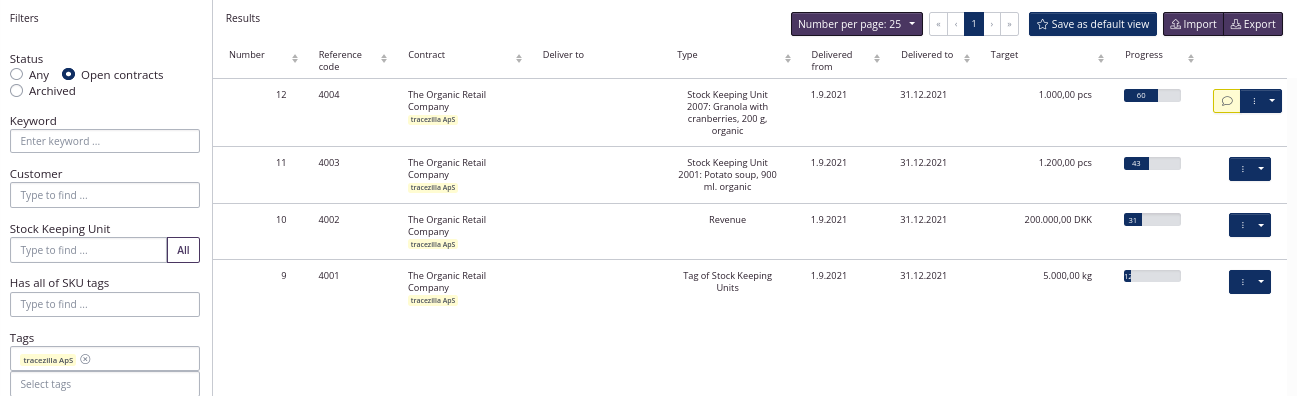Image resolution: width=1297 pixels, height=396 pixels.
Task: Click the progress bar showing 31
Action: click(1152, 219)
